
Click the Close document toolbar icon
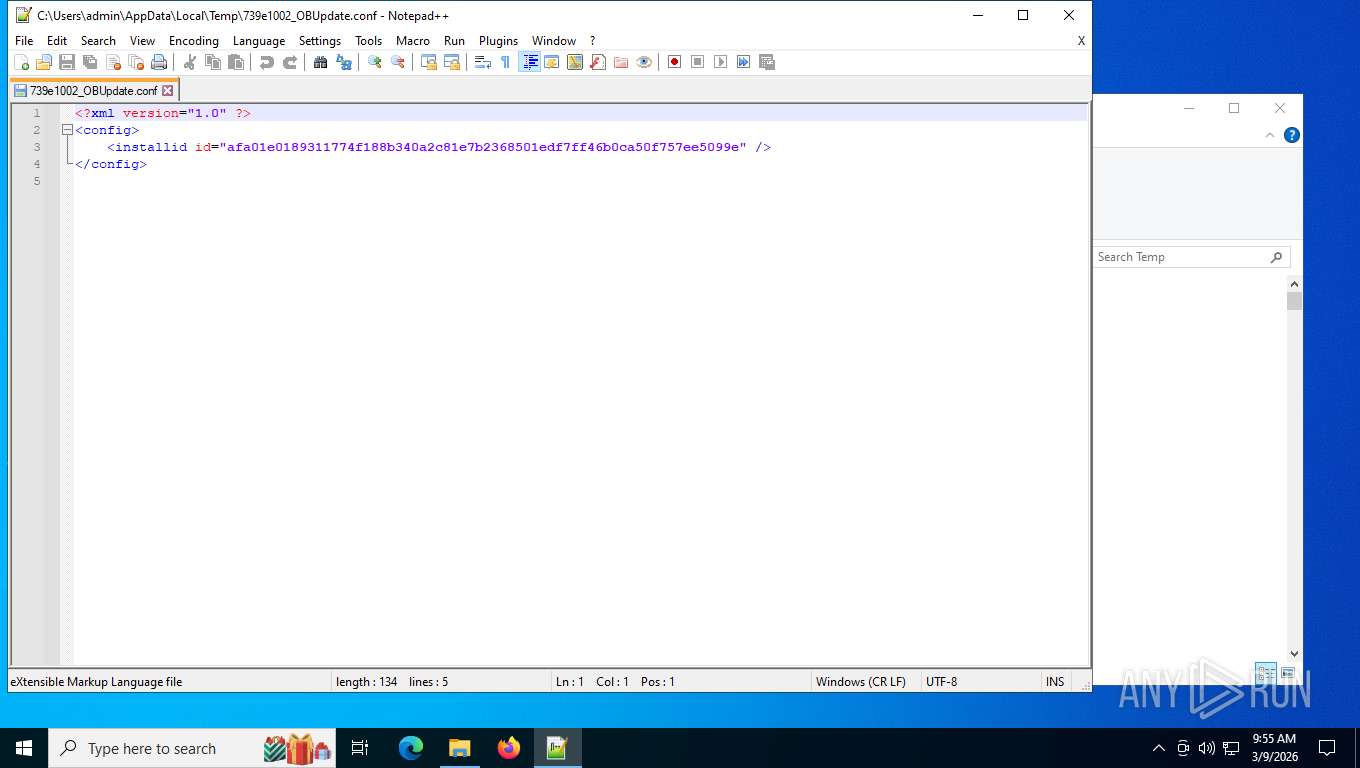pyautogui.click(x=113, y=62)
